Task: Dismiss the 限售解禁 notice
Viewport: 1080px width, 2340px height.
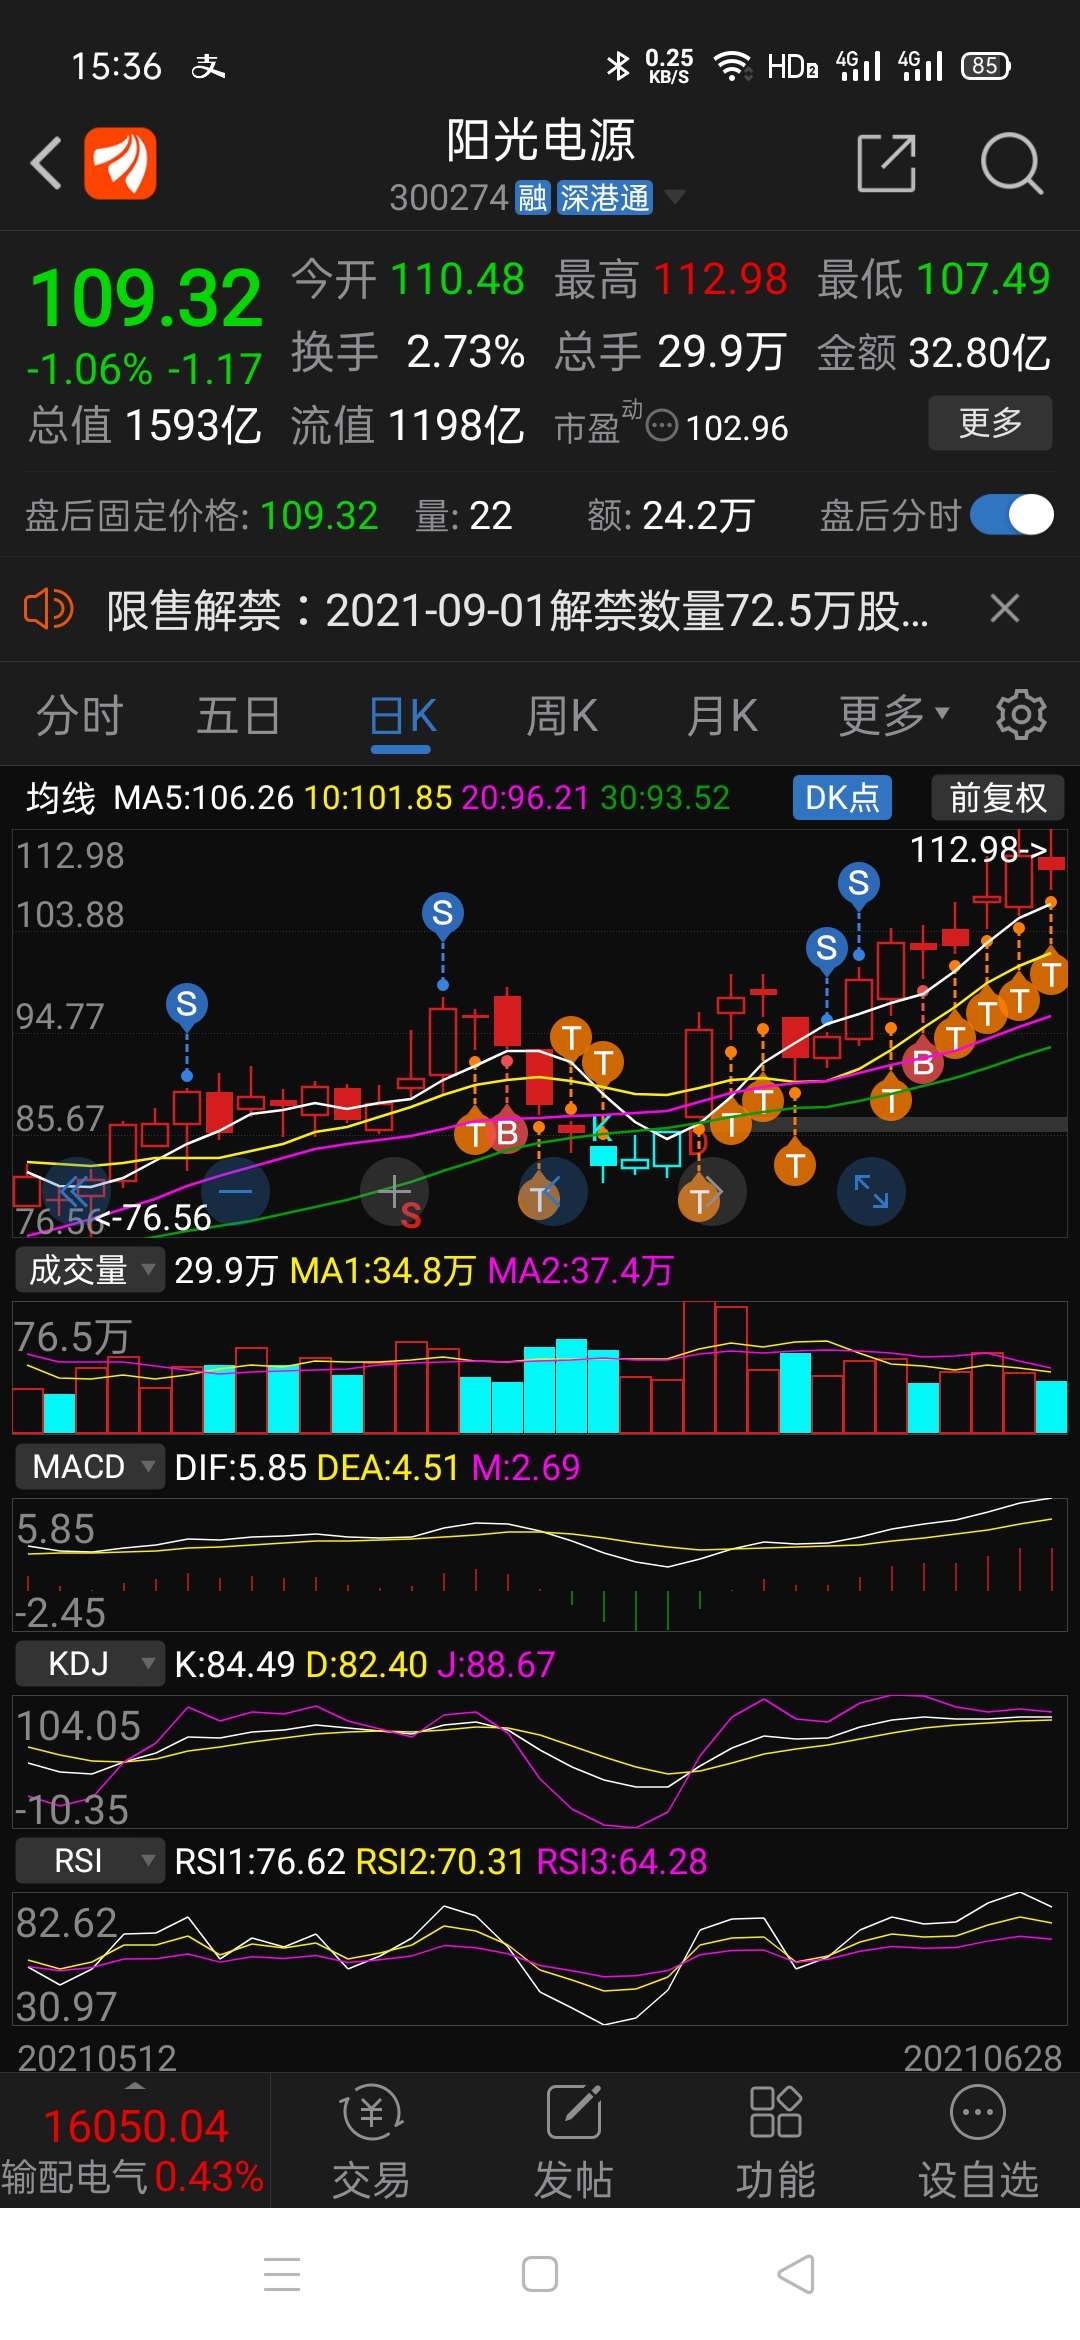Action: pos(1005,608)
